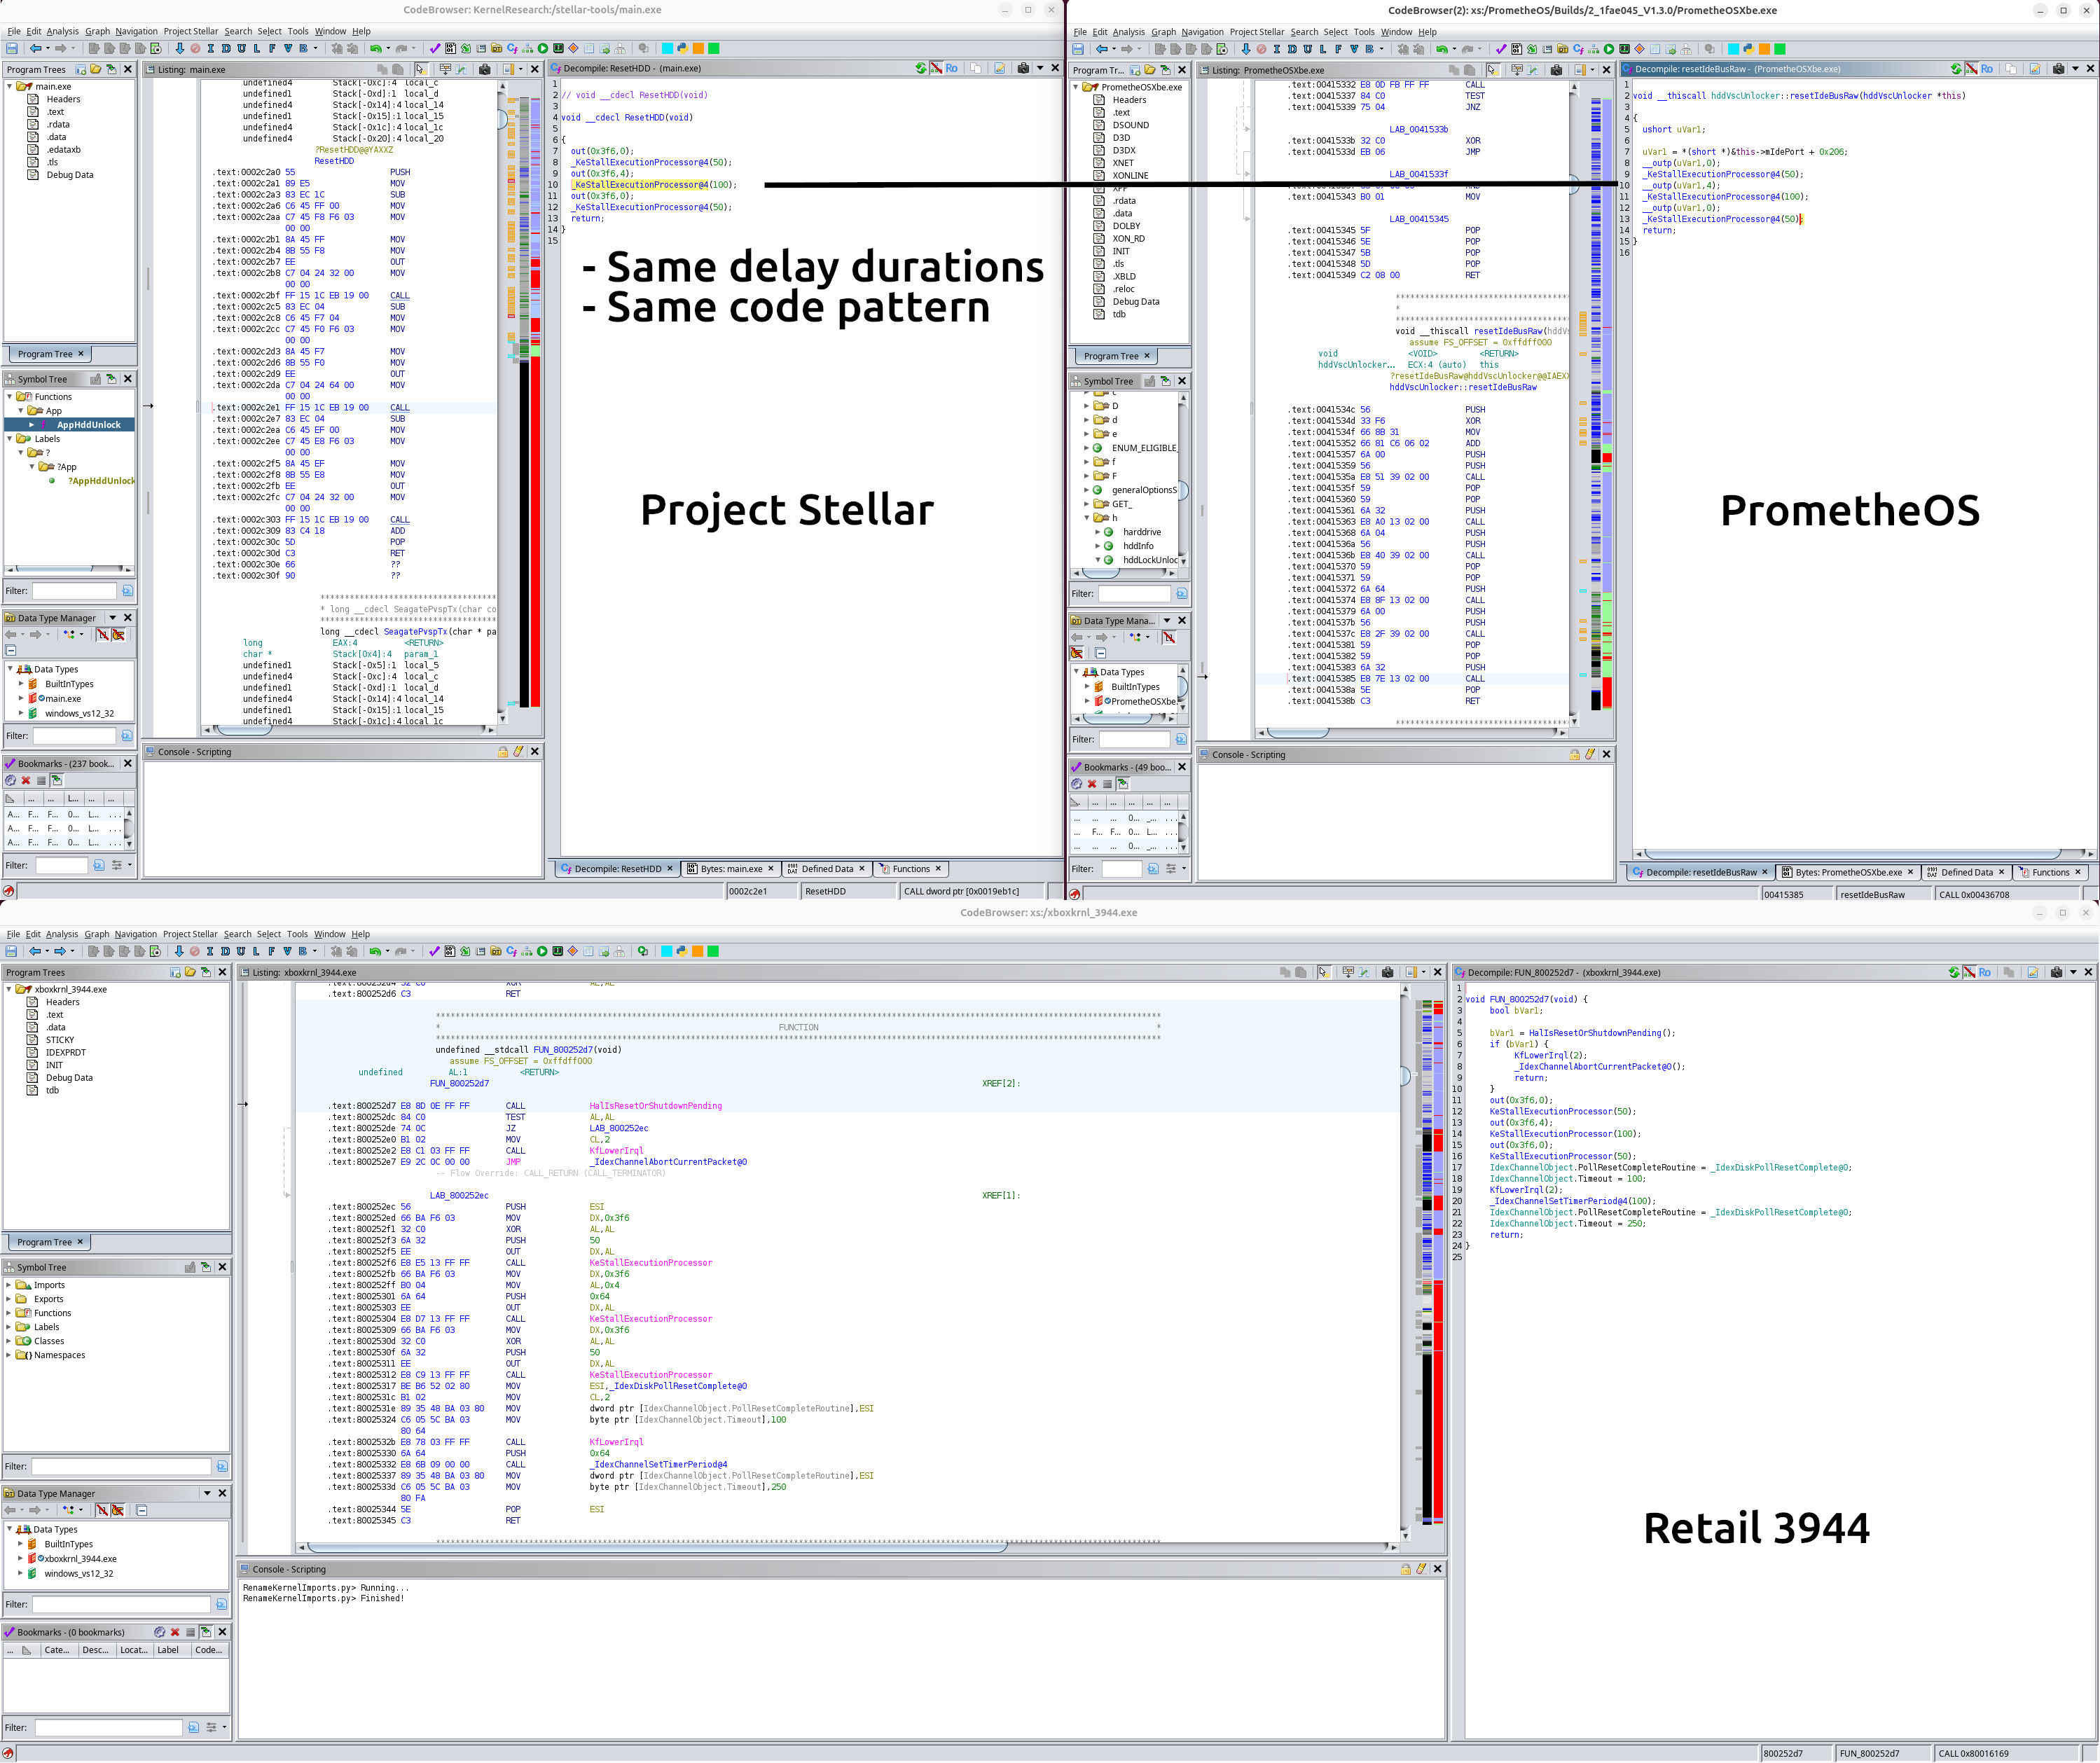Screen dimensions: 2100x1763
Task: Switch to Defined Data tab in PrometheOS window
Action: (x=1967, y=872)
